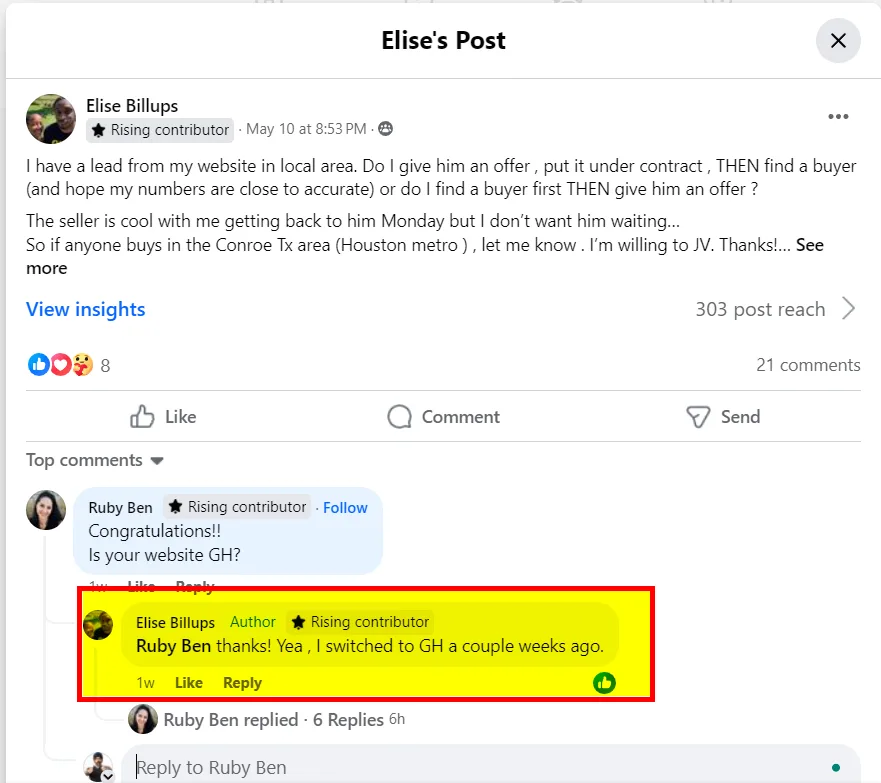Image resolution: width=881 pixels, height=783 pixels.
Task: Open the post reach details chevron
Action: [848, 309]
